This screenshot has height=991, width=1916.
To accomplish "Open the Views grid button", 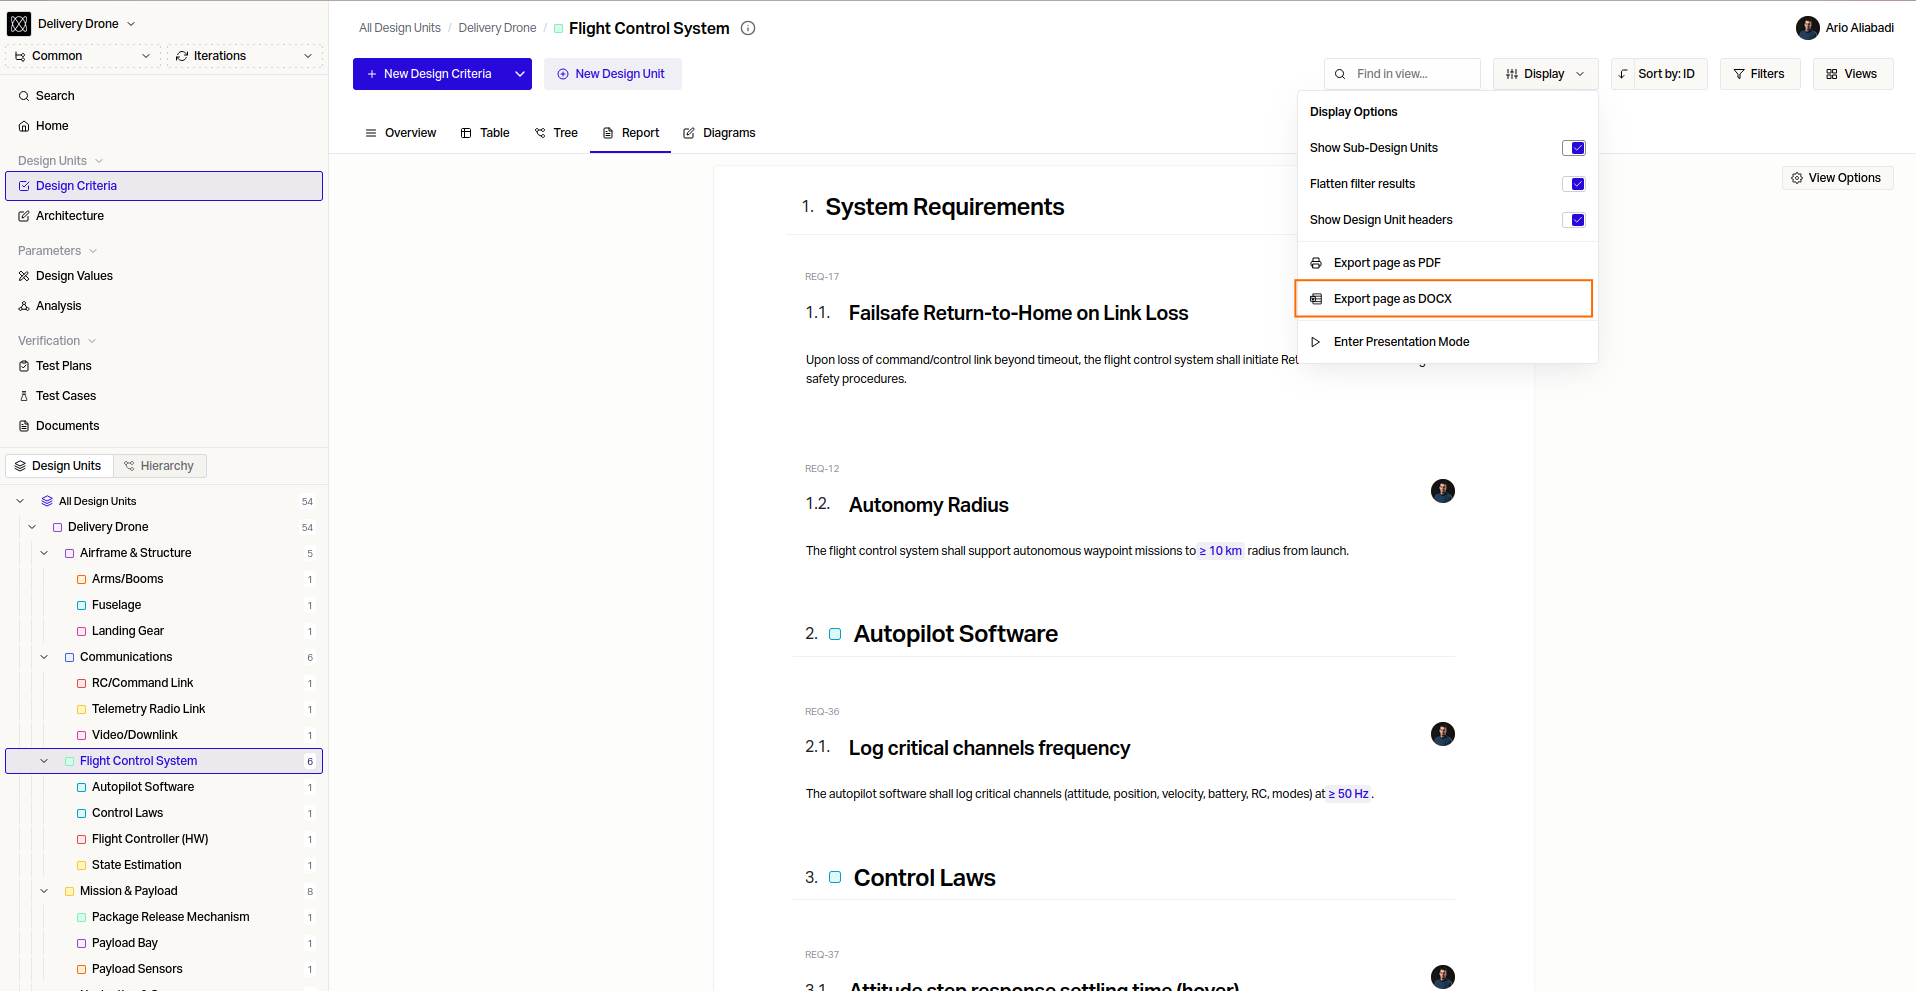I will pos(1852,74).
